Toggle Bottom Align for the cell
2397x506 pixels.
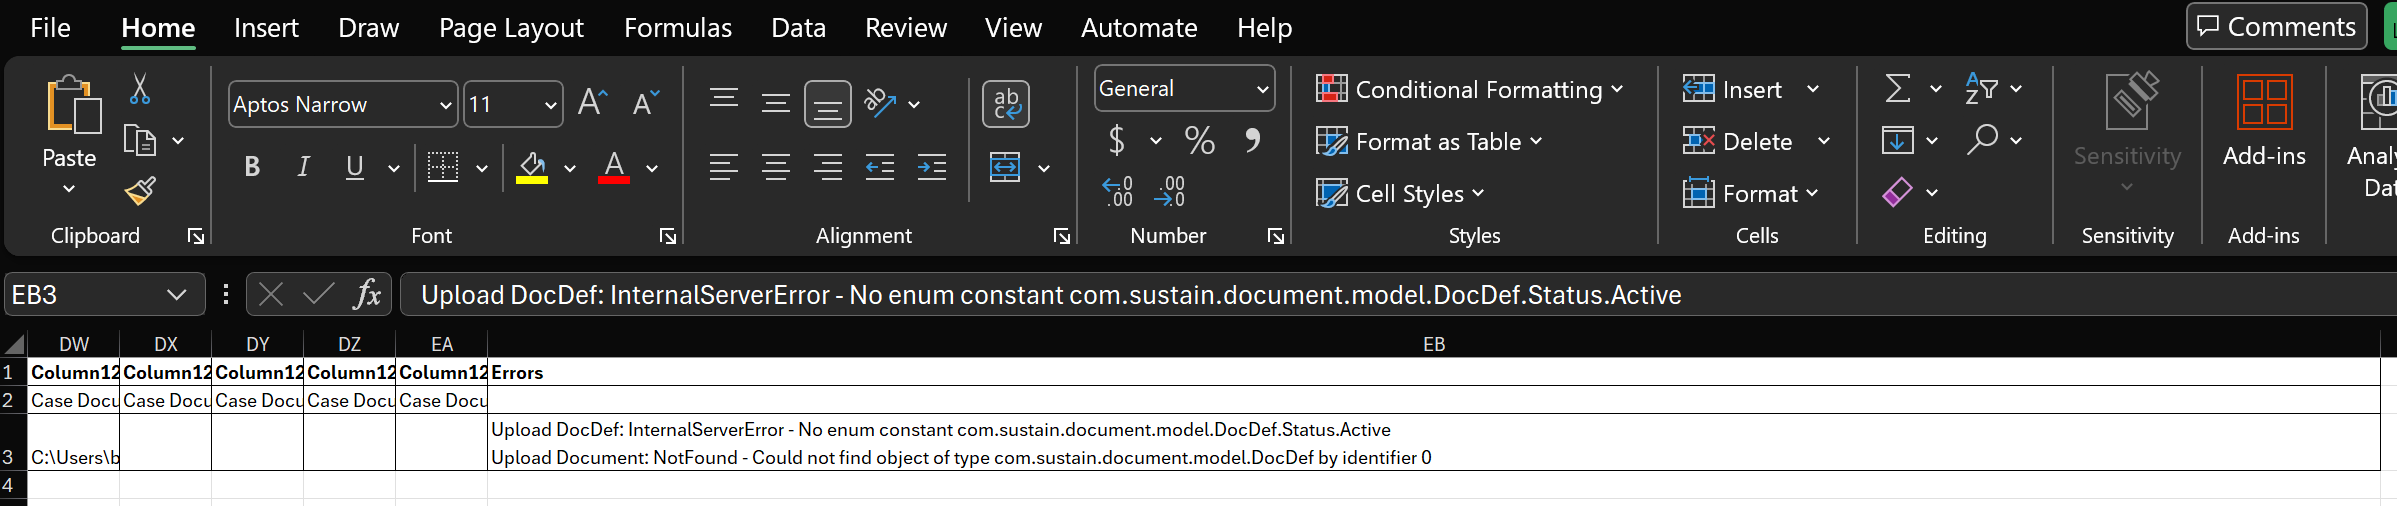pos(827,104)
